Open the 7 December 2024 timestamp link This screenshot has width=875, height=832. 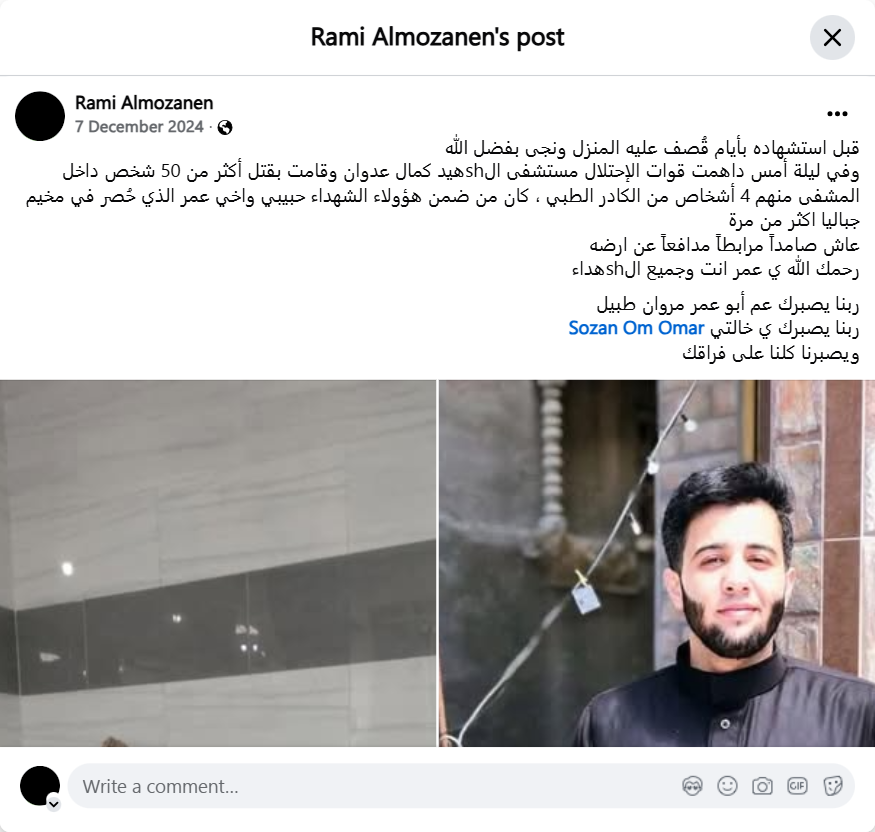tap(139, 127)
